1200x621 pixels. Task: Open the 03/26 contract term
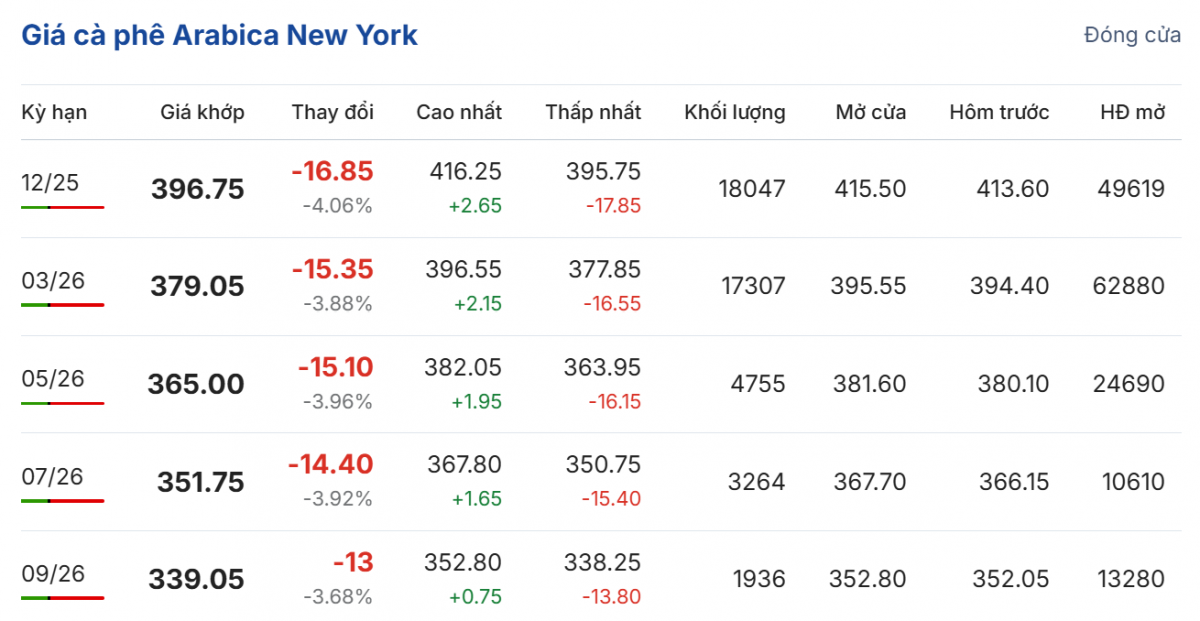click(50, 280)
